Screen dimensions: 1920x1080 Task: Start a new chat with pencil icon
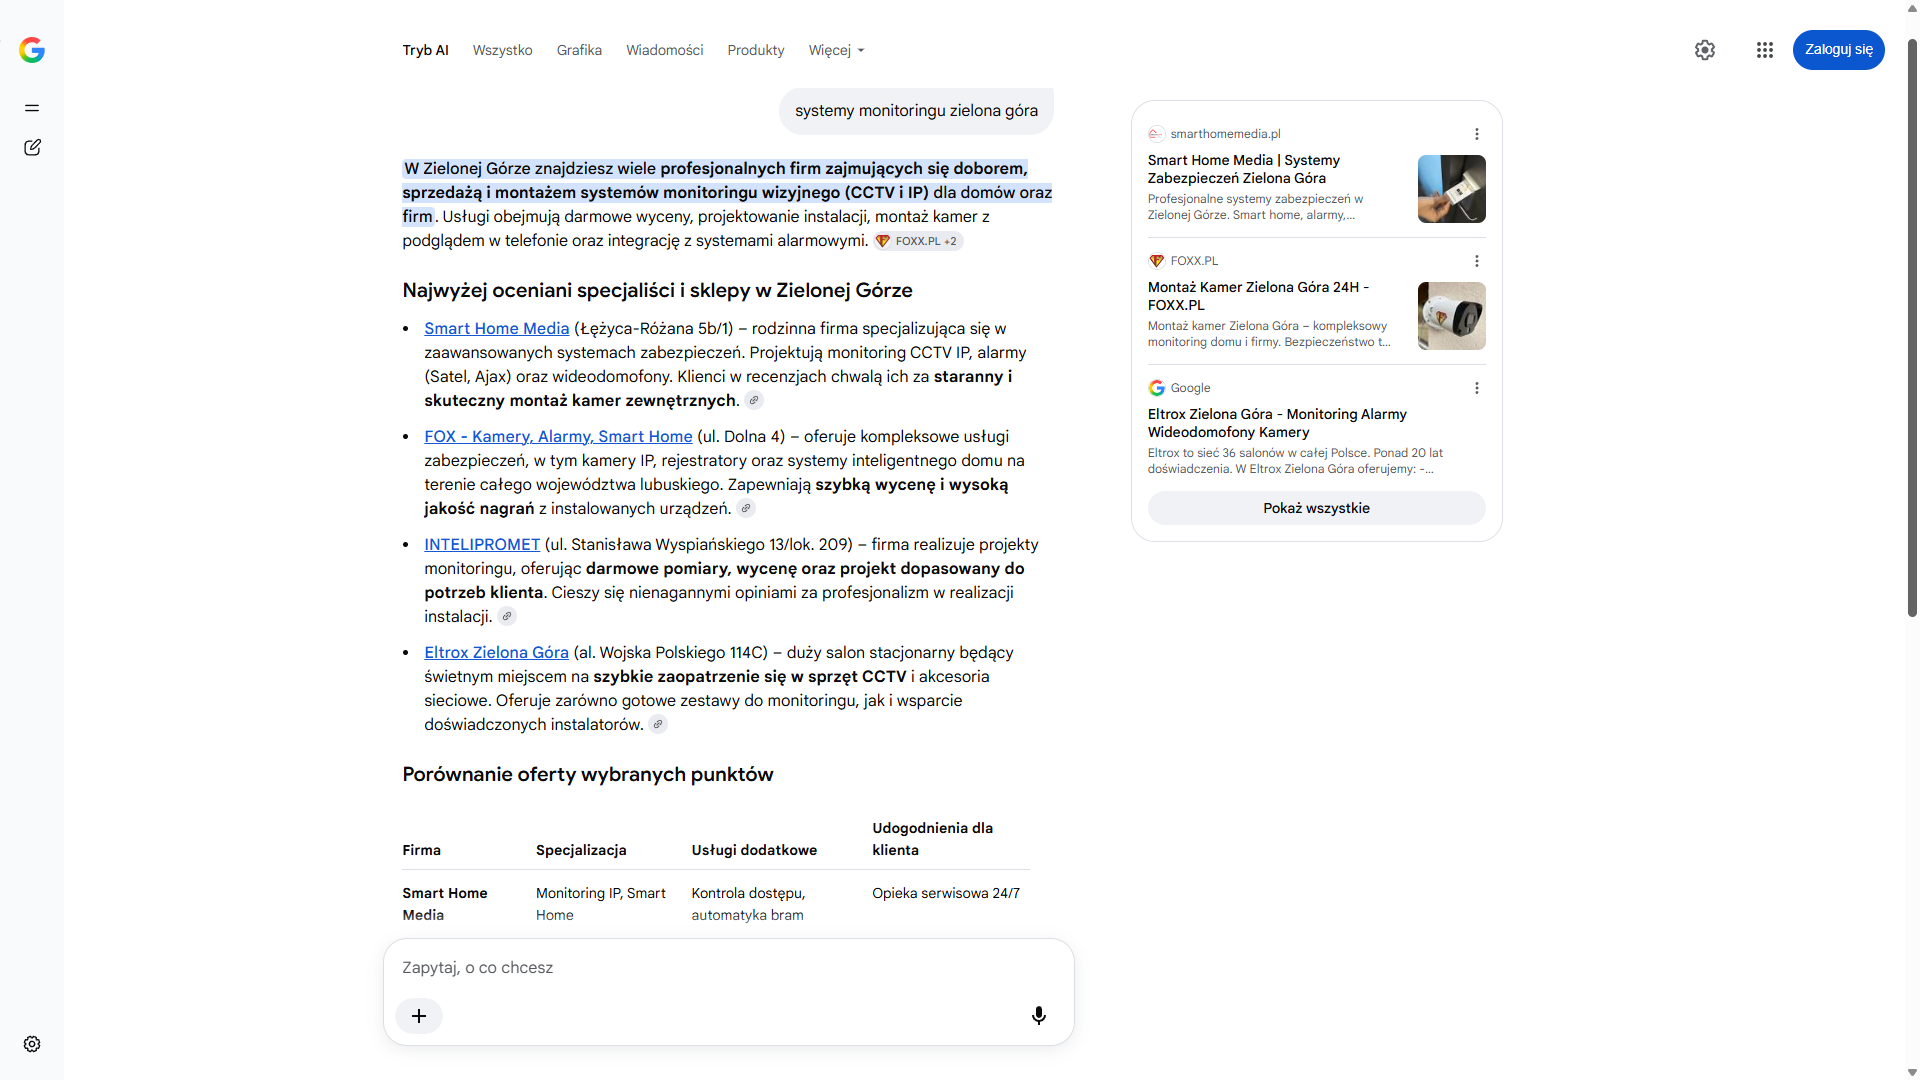click(32, 148)
